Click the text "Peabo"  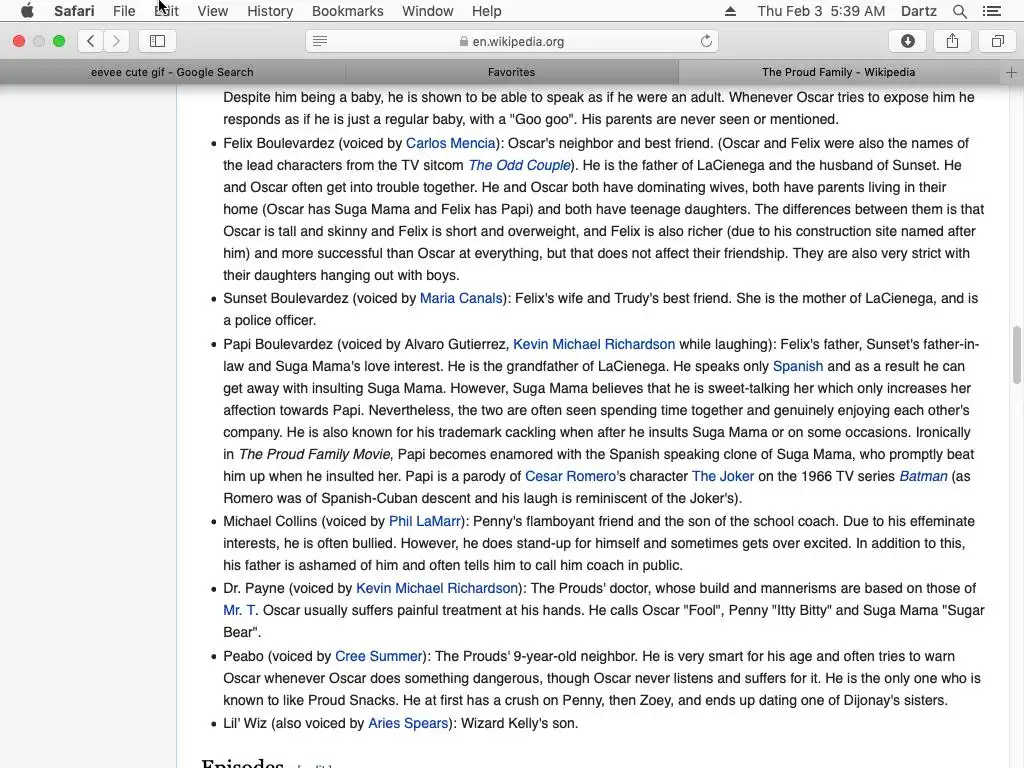click(x=244, y=656)
